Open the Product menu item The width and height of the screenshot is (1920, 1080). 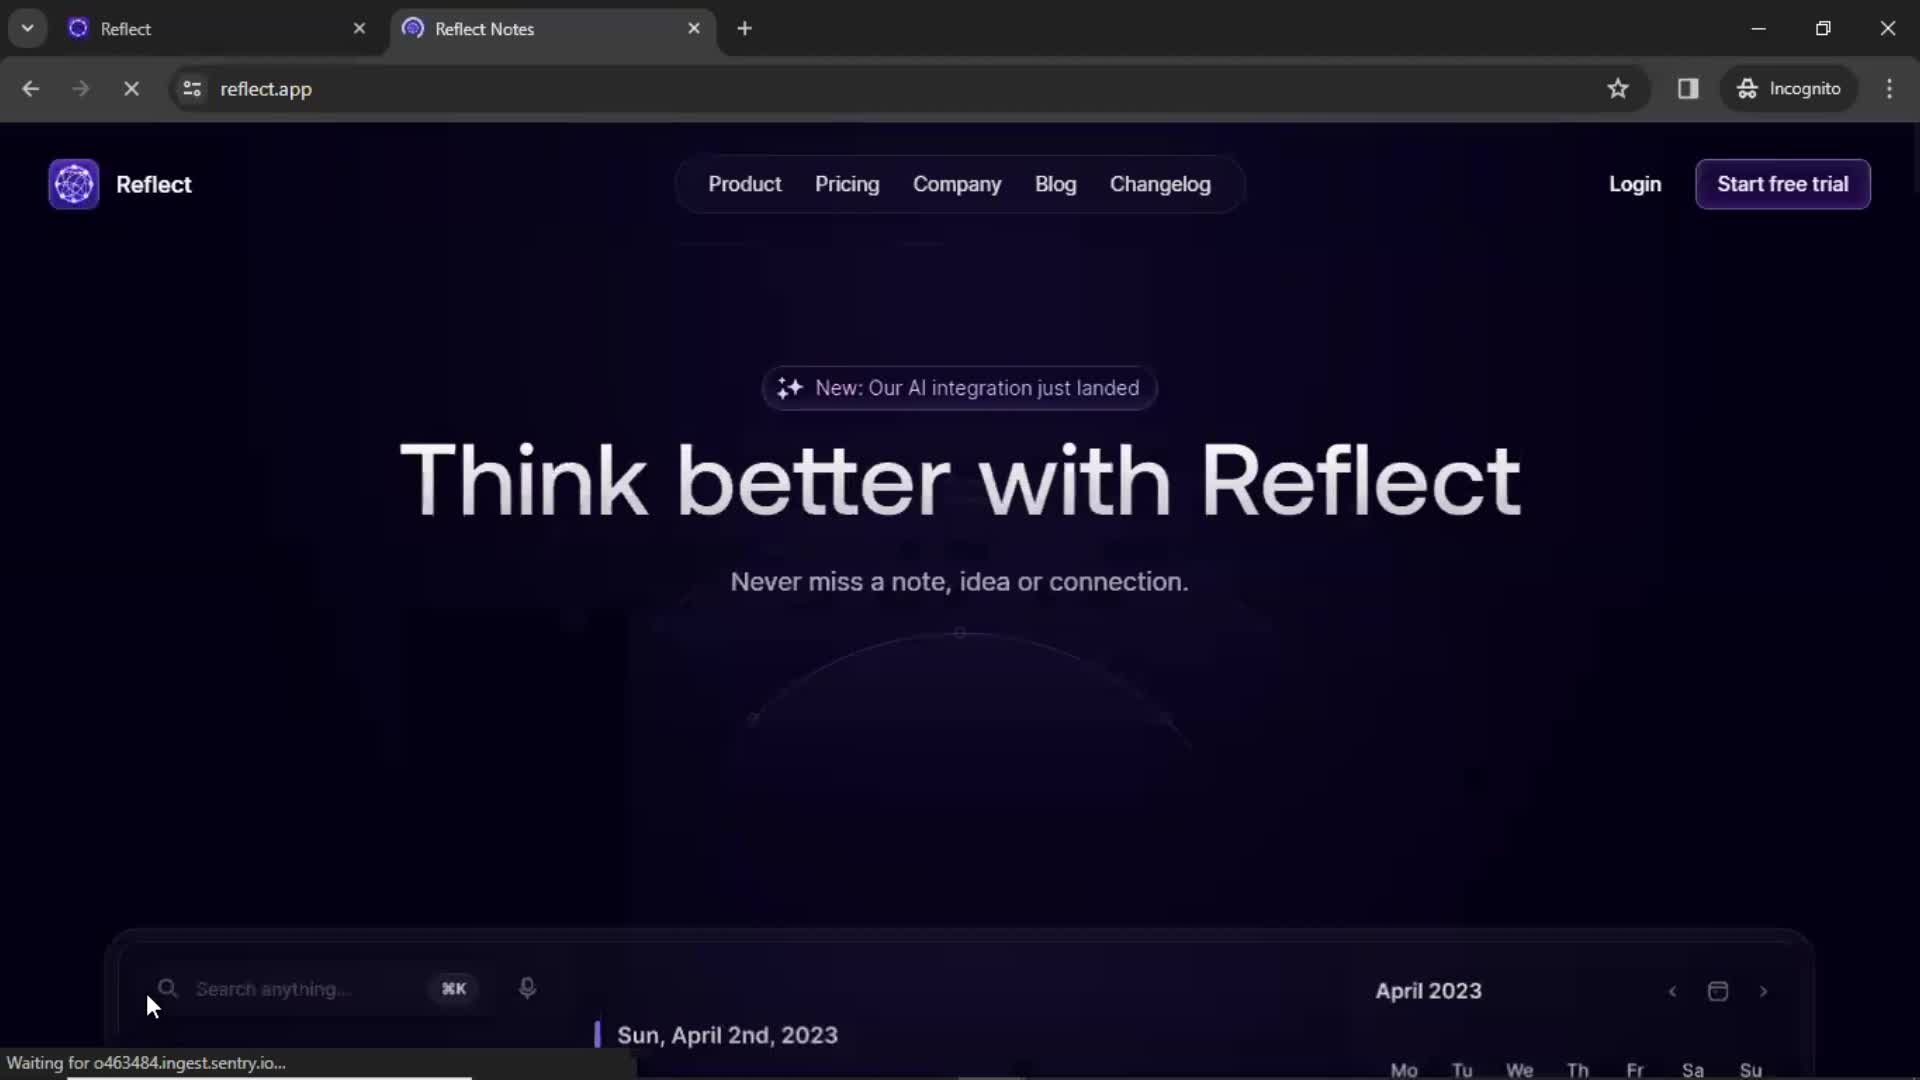coord(745,183)
